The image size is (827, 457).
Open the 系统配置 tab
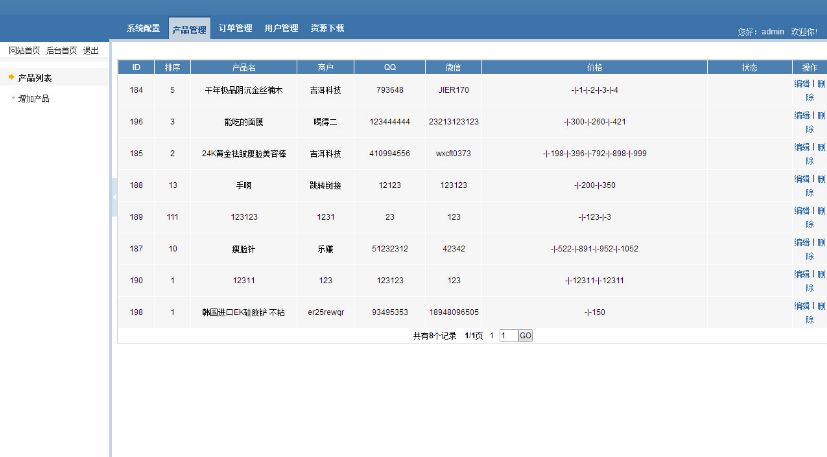pyautogui.click(x=144, y=29)
